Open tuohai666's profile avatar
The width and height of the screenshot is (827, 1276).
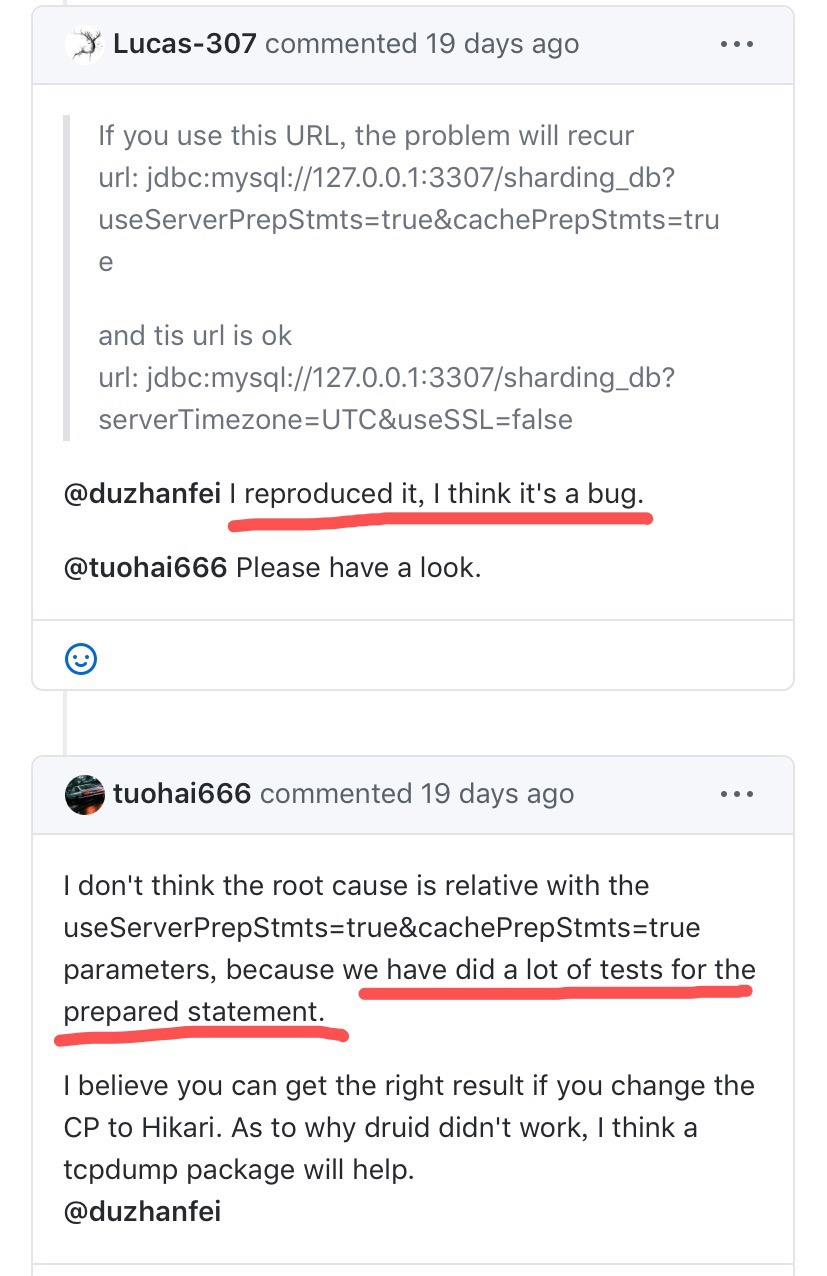coord(85,794)
